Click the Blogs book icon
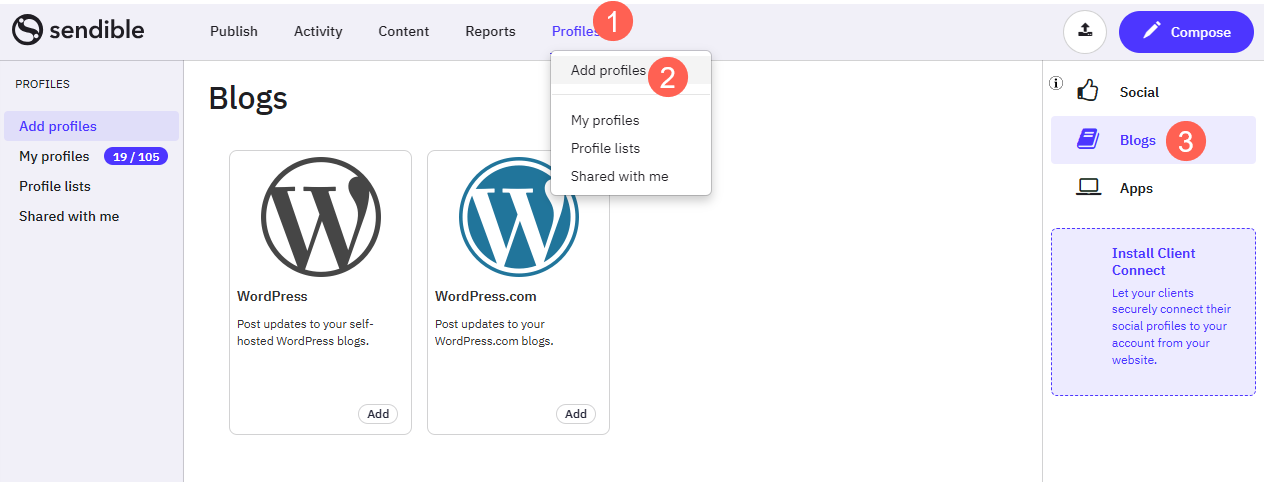Image resolution: width=1264 pixels, height=482 pixels. click(1088, 140)
